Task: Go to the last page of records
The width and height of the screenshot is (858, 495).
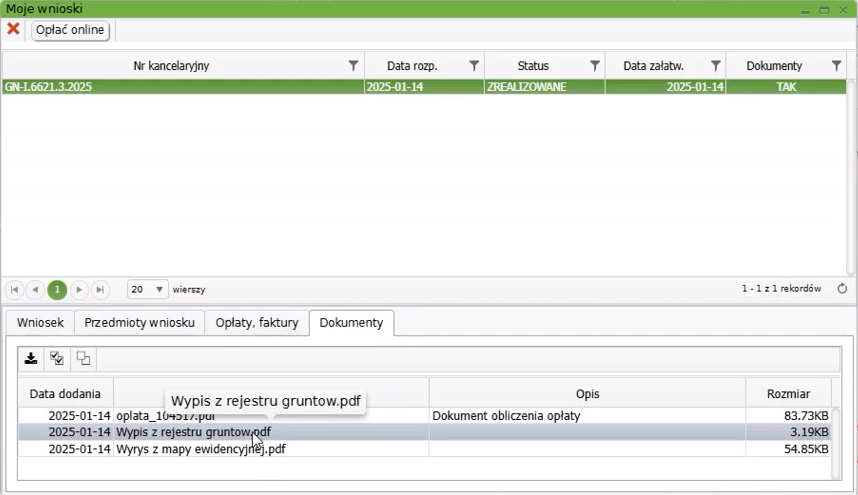Action: tap(100, 290)
